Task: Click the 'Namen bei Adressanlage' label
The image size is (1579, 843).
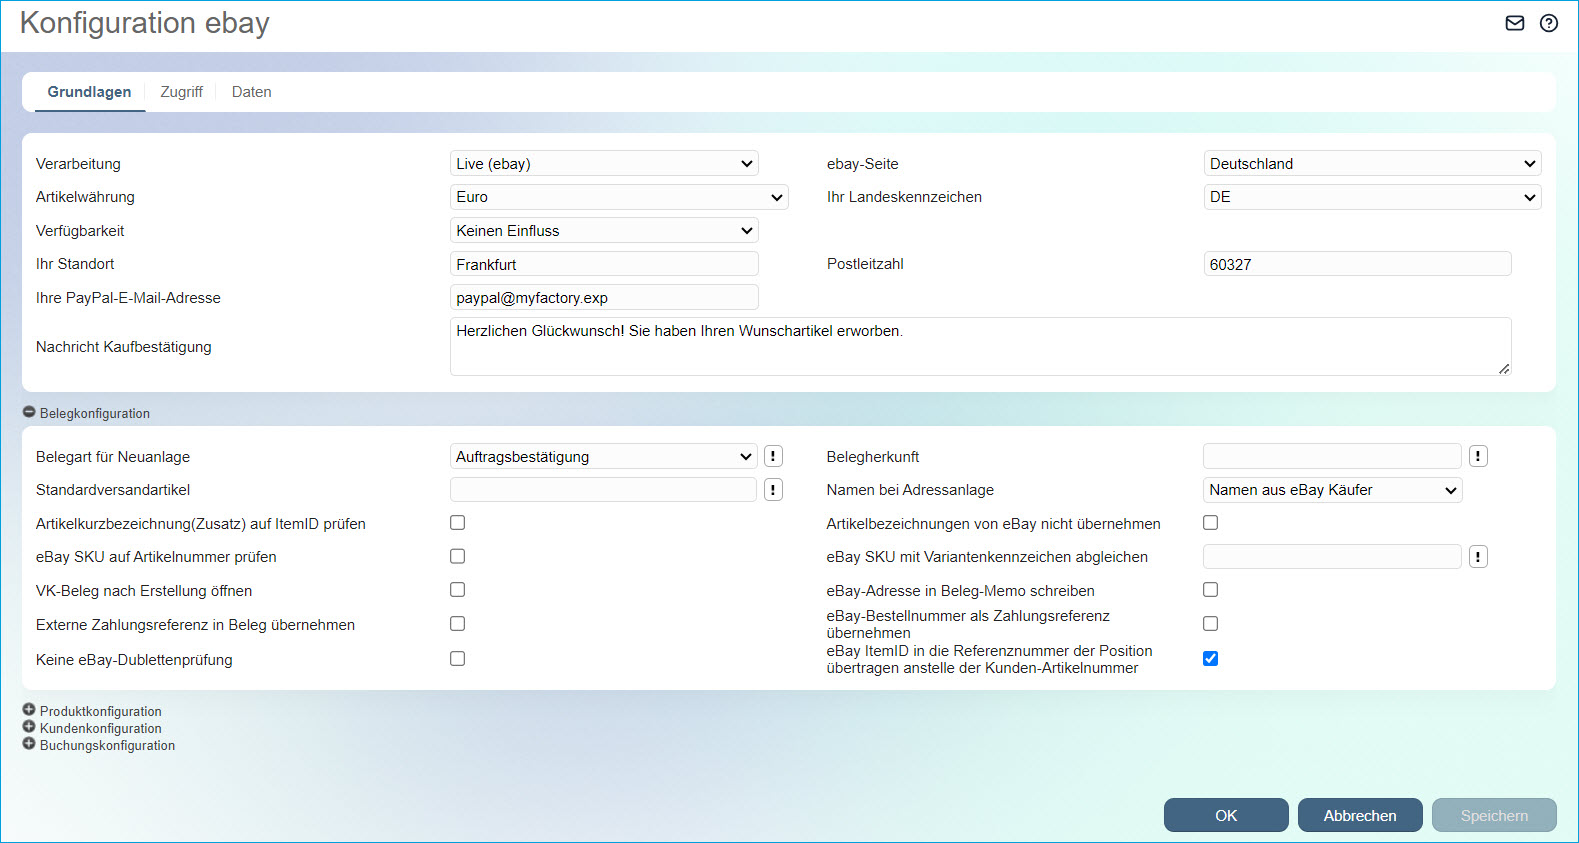Action: 910,490
